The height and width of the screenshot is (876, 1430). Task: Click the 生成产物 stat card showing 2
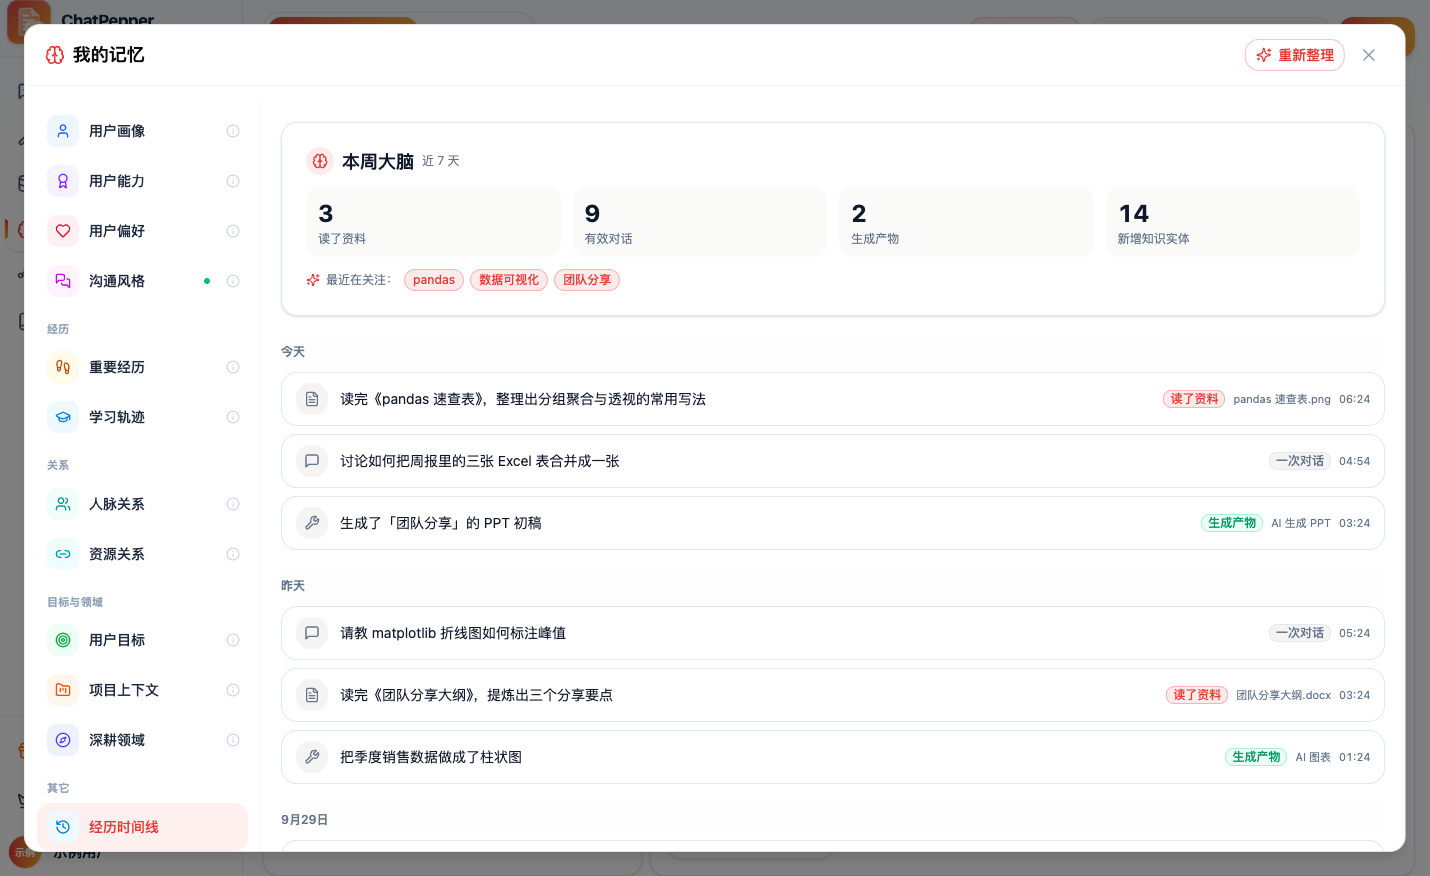[x=966, y=222]
